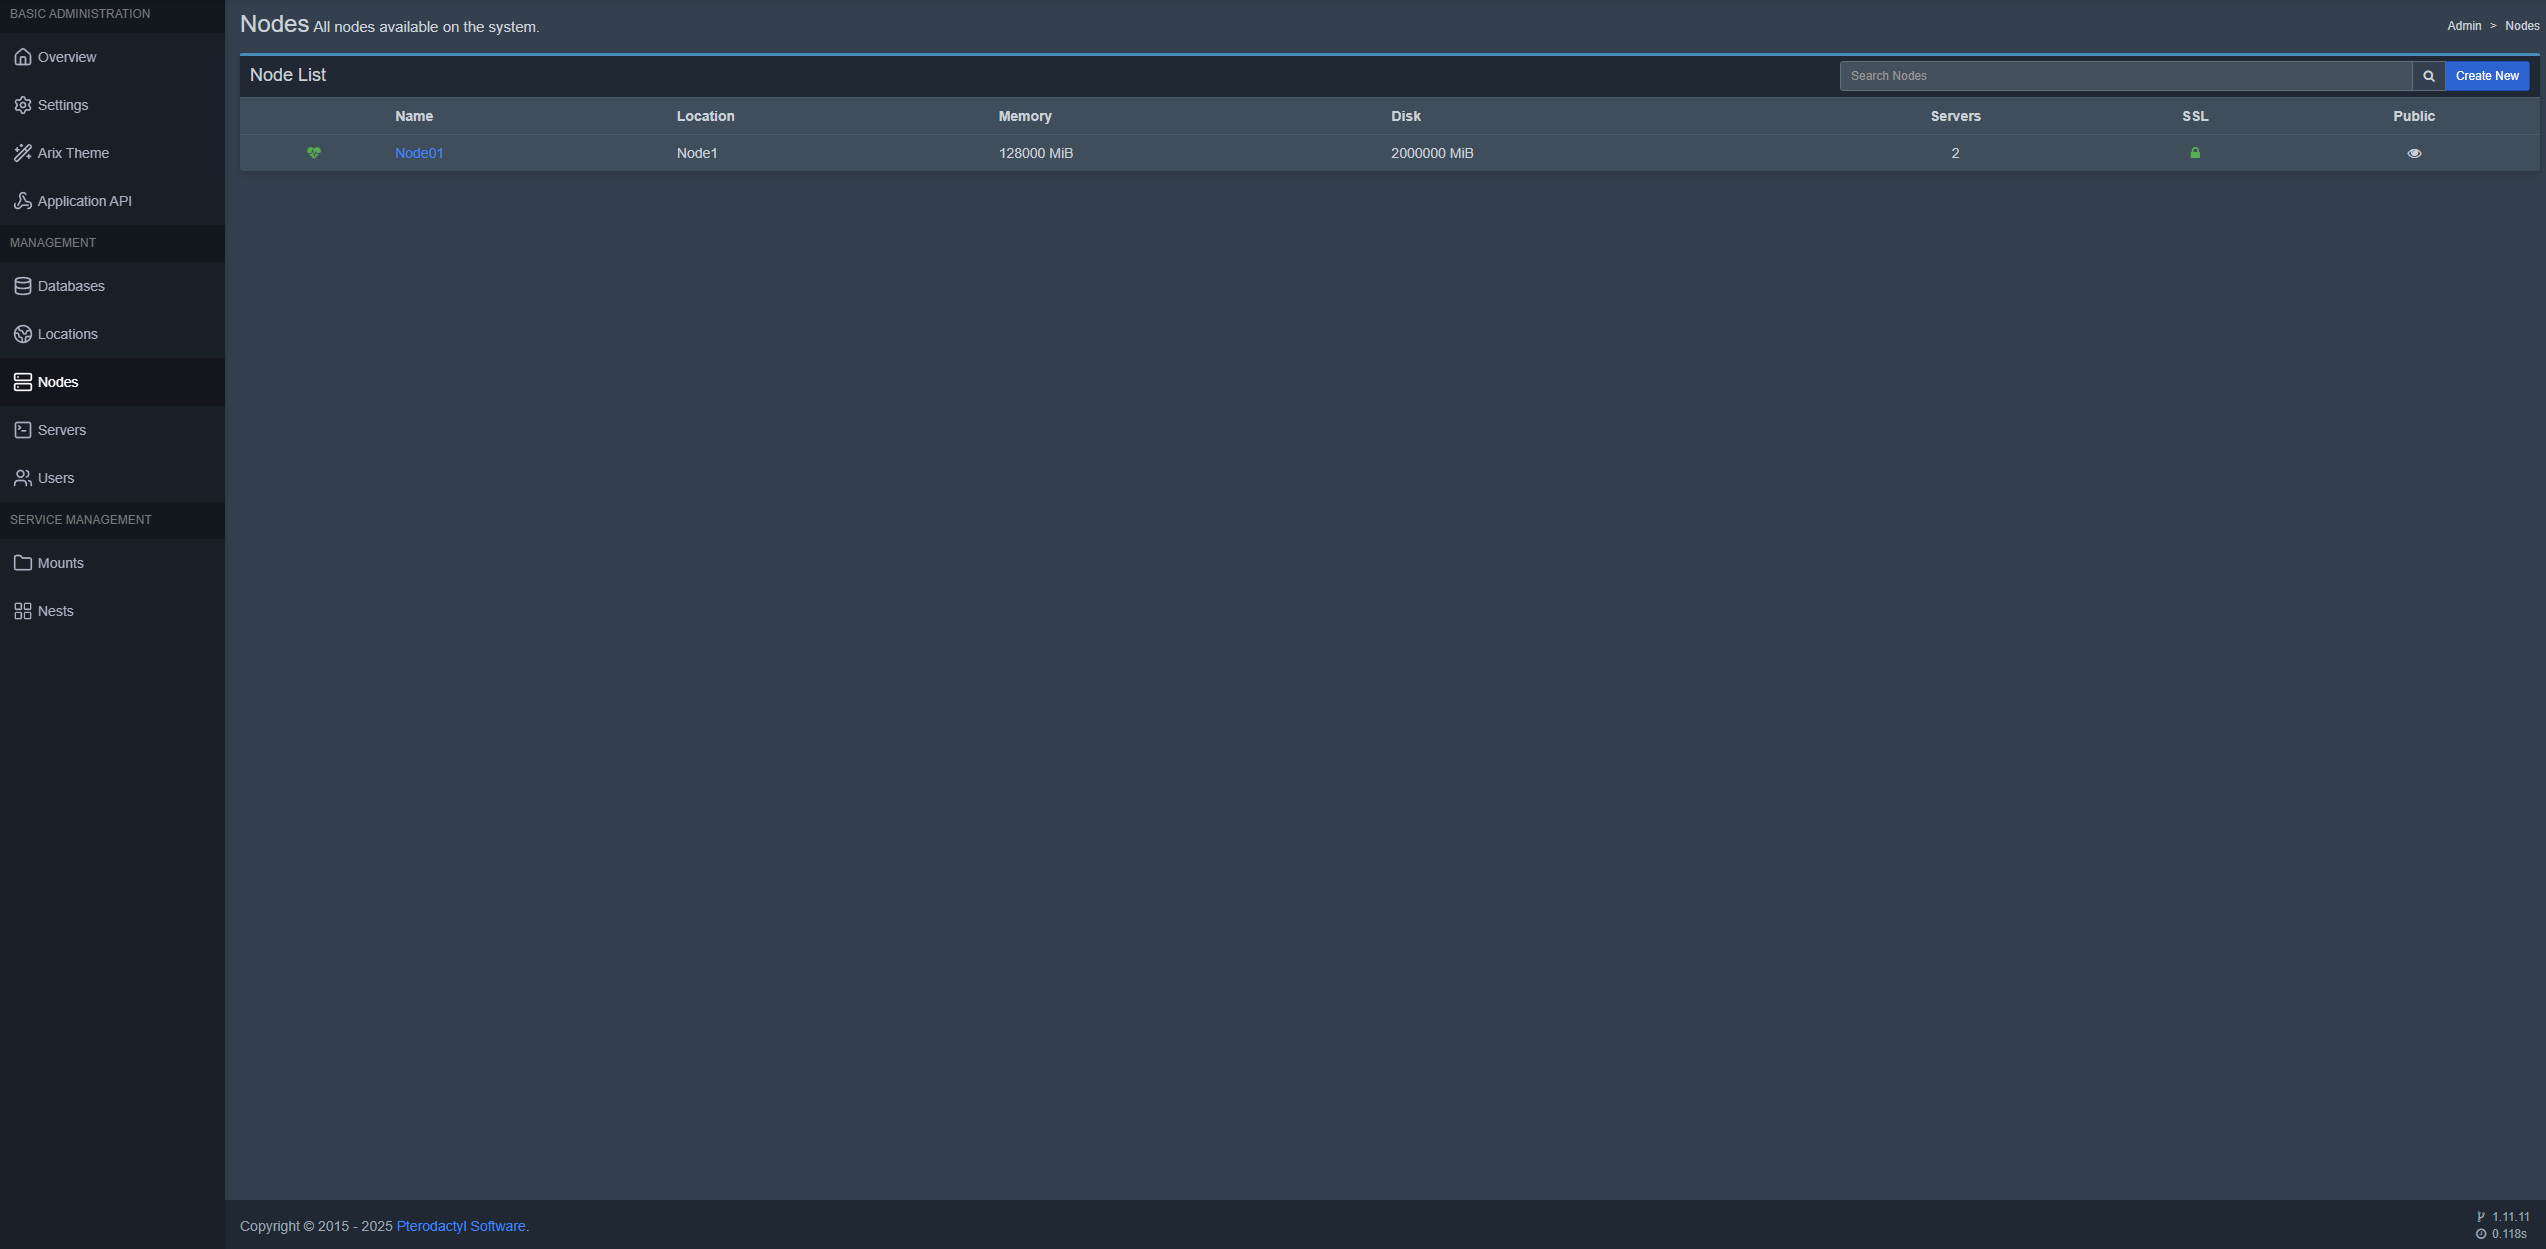Open the Node01 link

pyautogui.click(x=419, y=153)
